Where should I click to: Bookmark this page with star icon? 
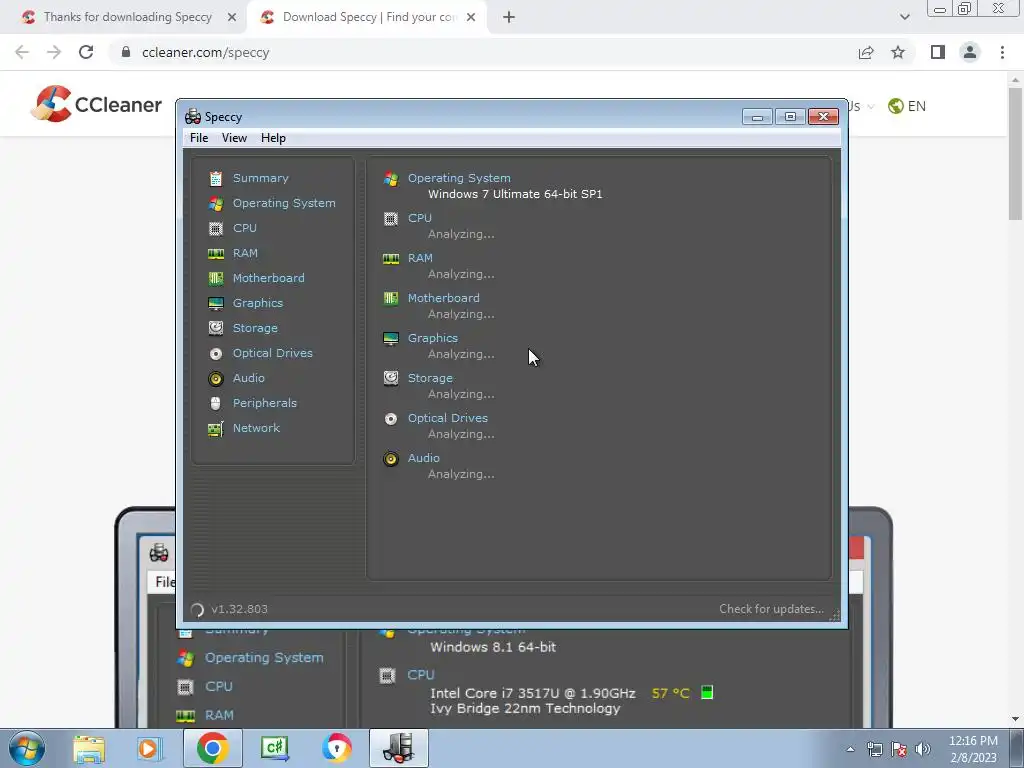pos(898,52)
